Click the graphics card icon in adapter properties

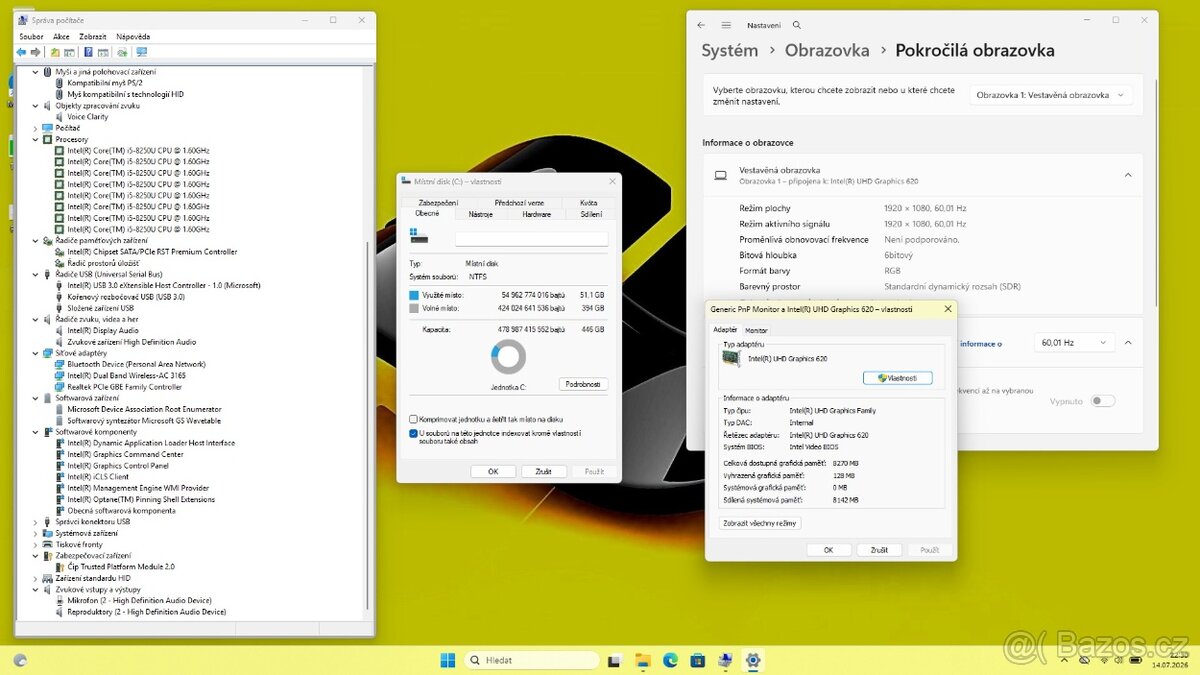pos(732,358)
